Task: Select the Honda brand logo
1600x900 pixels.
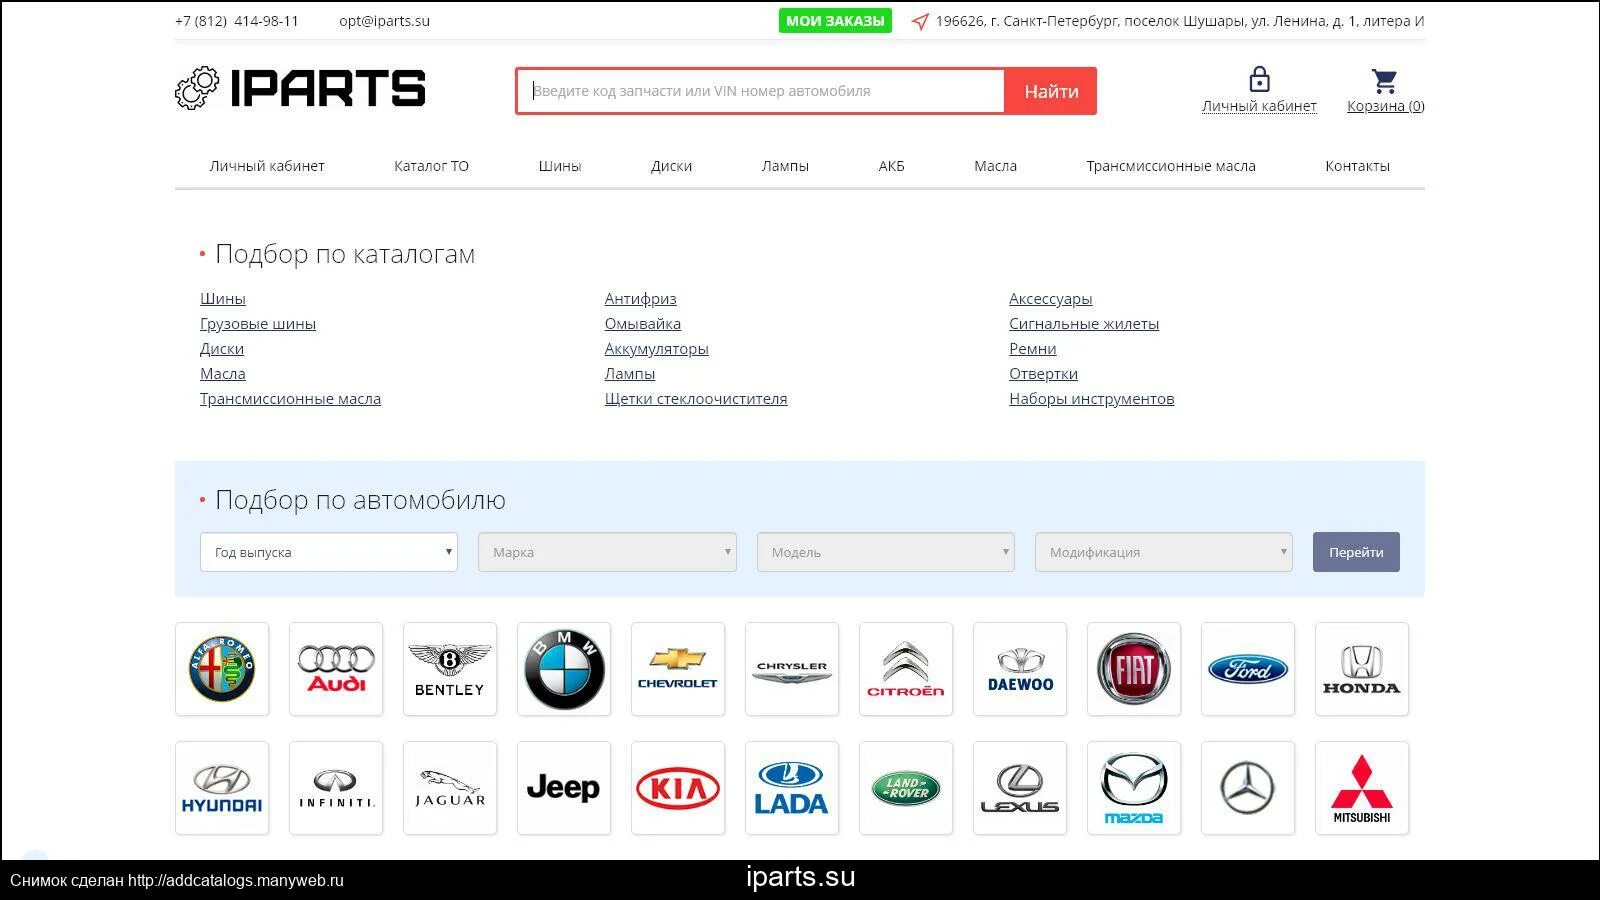Action: coord(1362,669)
